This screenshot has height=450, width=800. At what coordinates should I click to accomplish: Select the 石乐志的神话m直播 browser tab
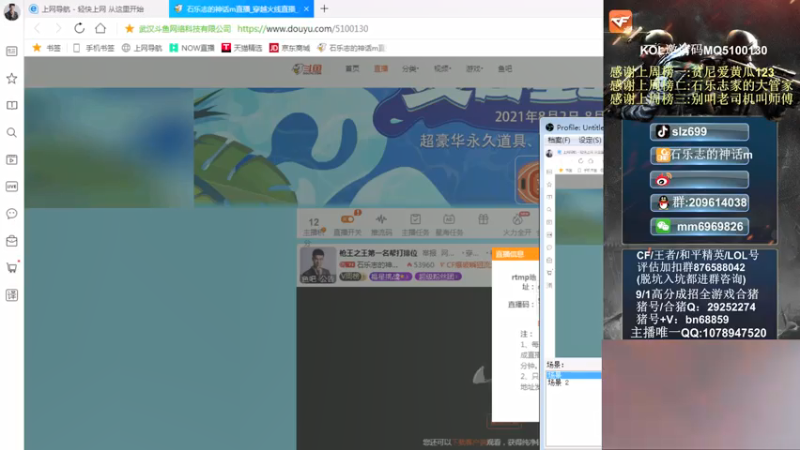coord(241,9)
